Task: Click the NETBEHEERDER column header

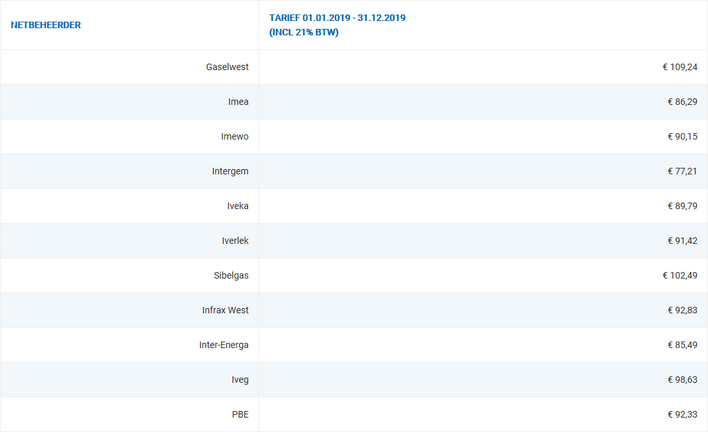Action: 46,25
